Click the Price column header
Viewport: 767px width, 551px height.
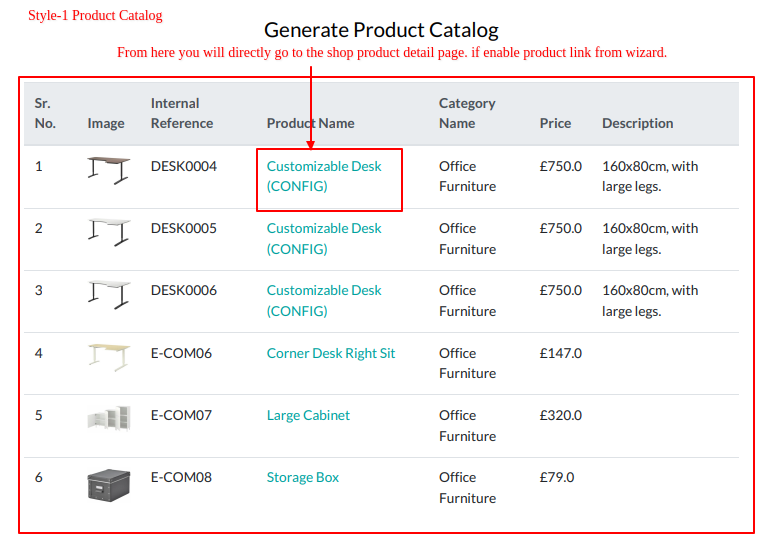[x=555, y=123]
